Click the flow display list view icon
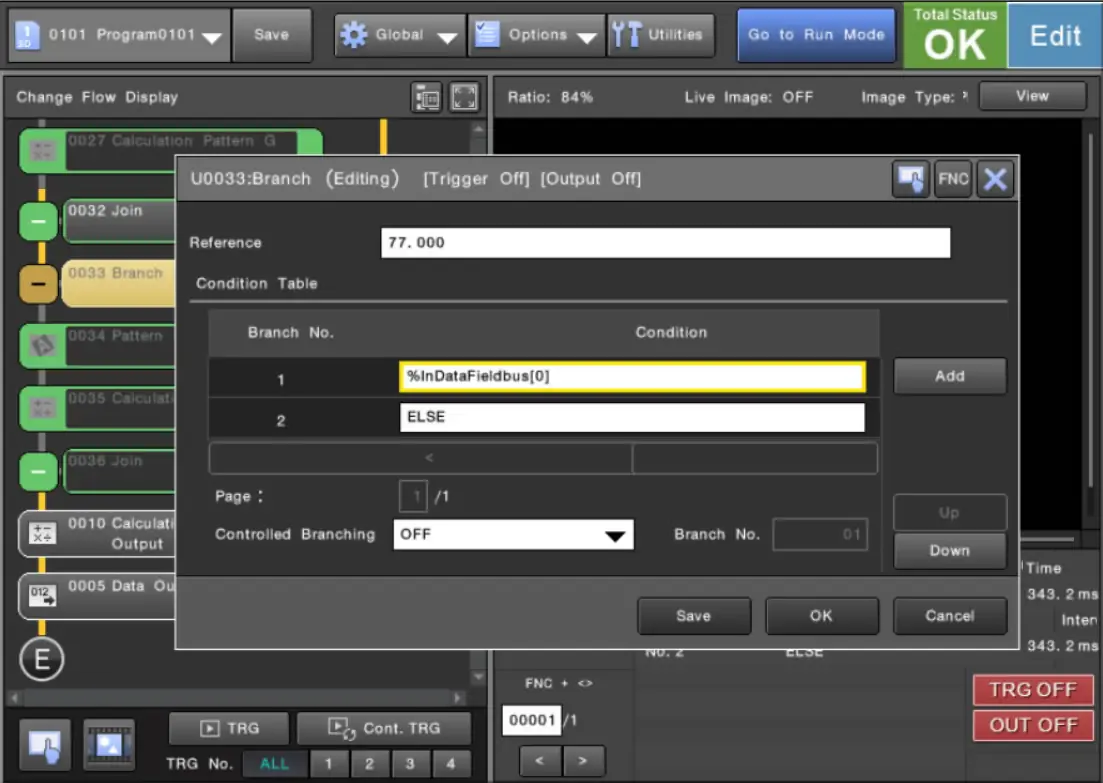Viewport: 1103px width, 783px height. (x=425, y=96)
